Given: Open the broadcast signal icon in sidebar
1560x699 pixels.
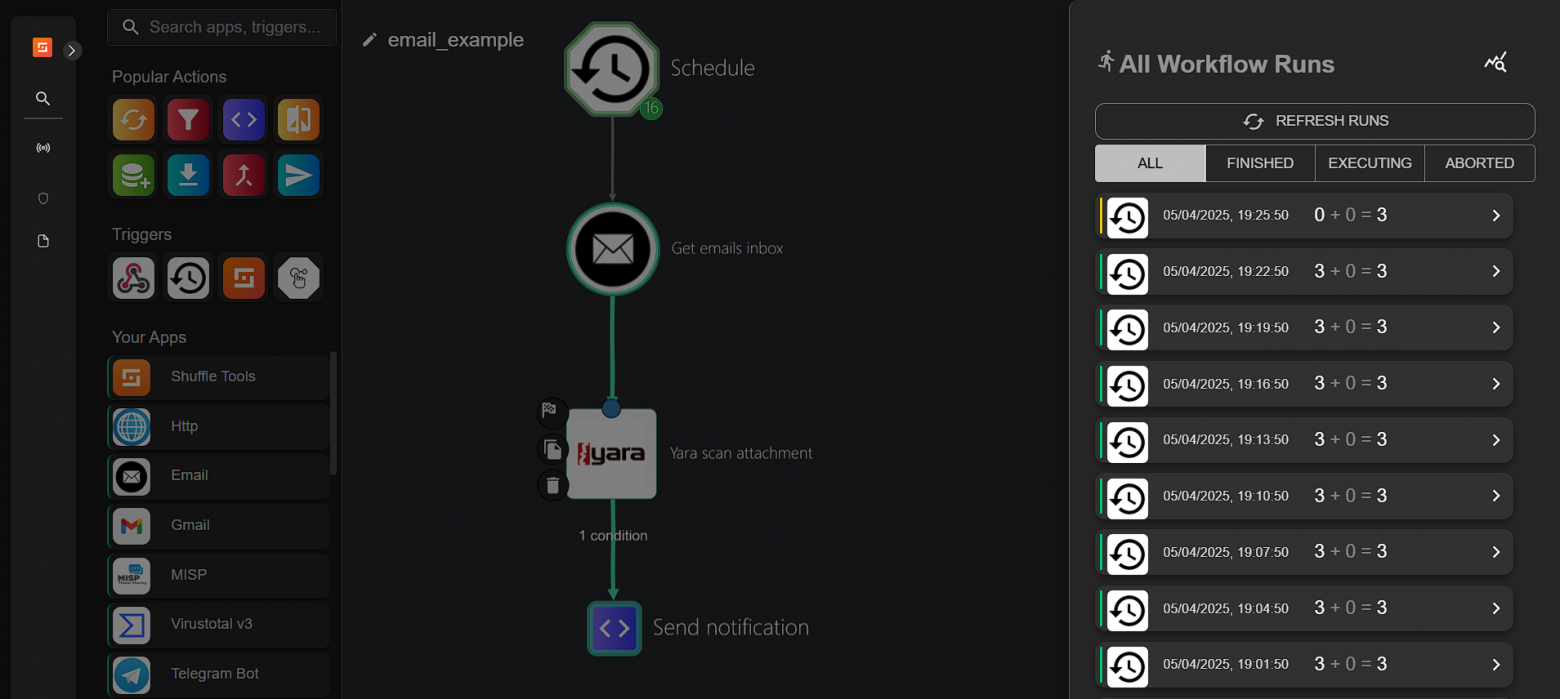Looking at the screenshot, I should (42, 148).
